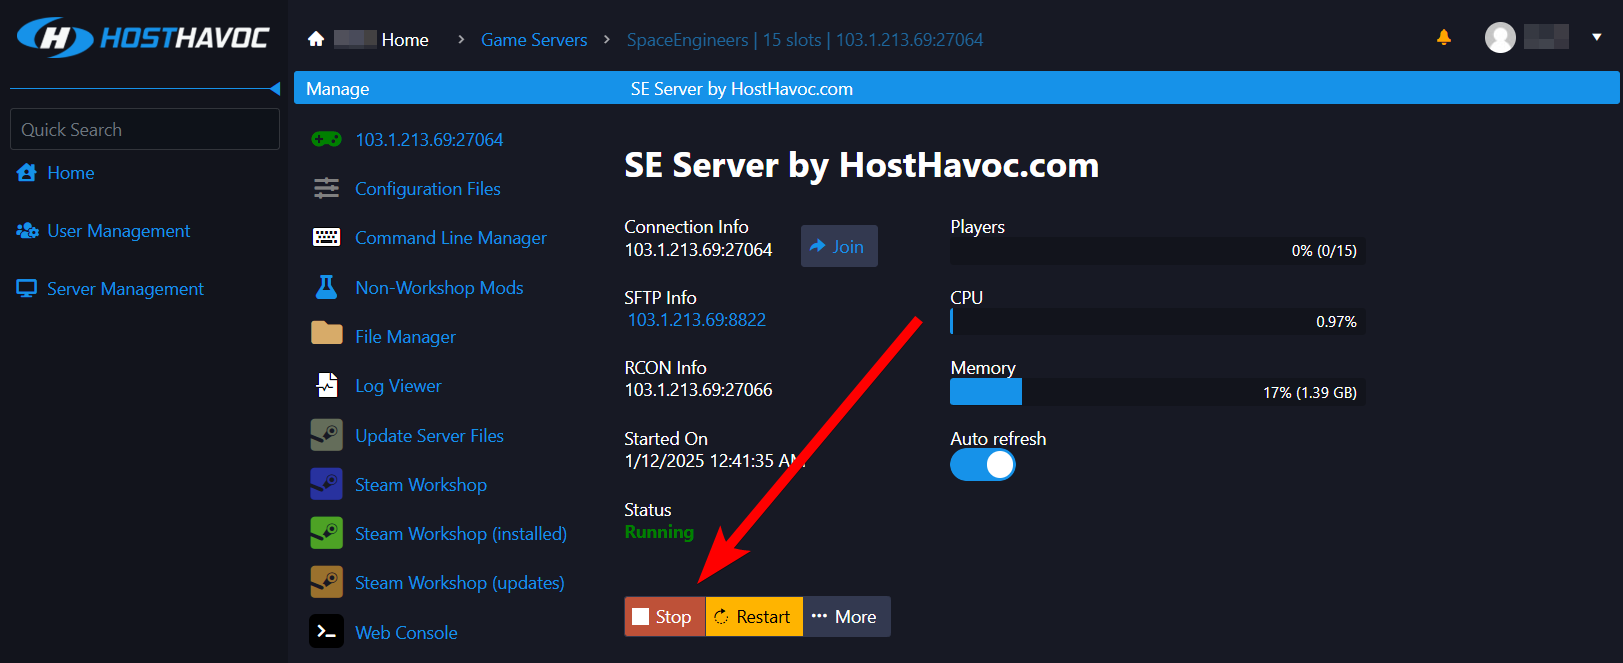Open the 103.1.213.69:27064 server link

429,140
